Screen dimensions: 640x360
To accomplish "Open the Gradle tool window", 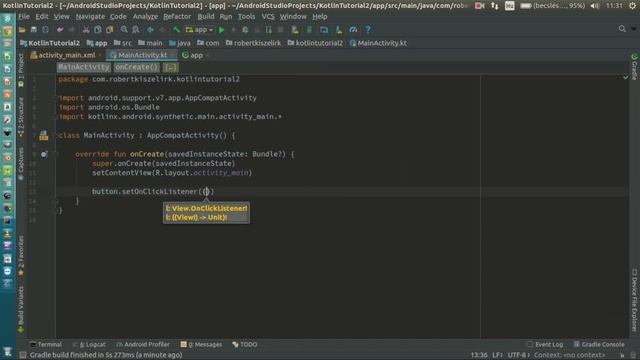I will (634, 67).
